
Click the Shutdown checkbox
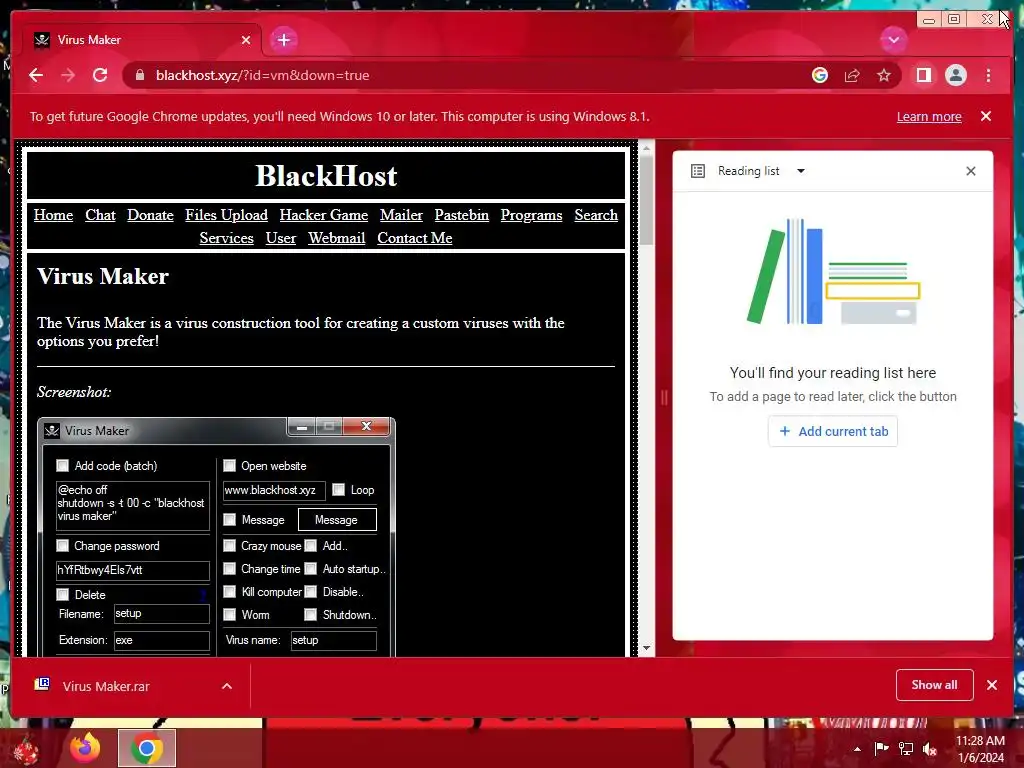coord(310,615)
